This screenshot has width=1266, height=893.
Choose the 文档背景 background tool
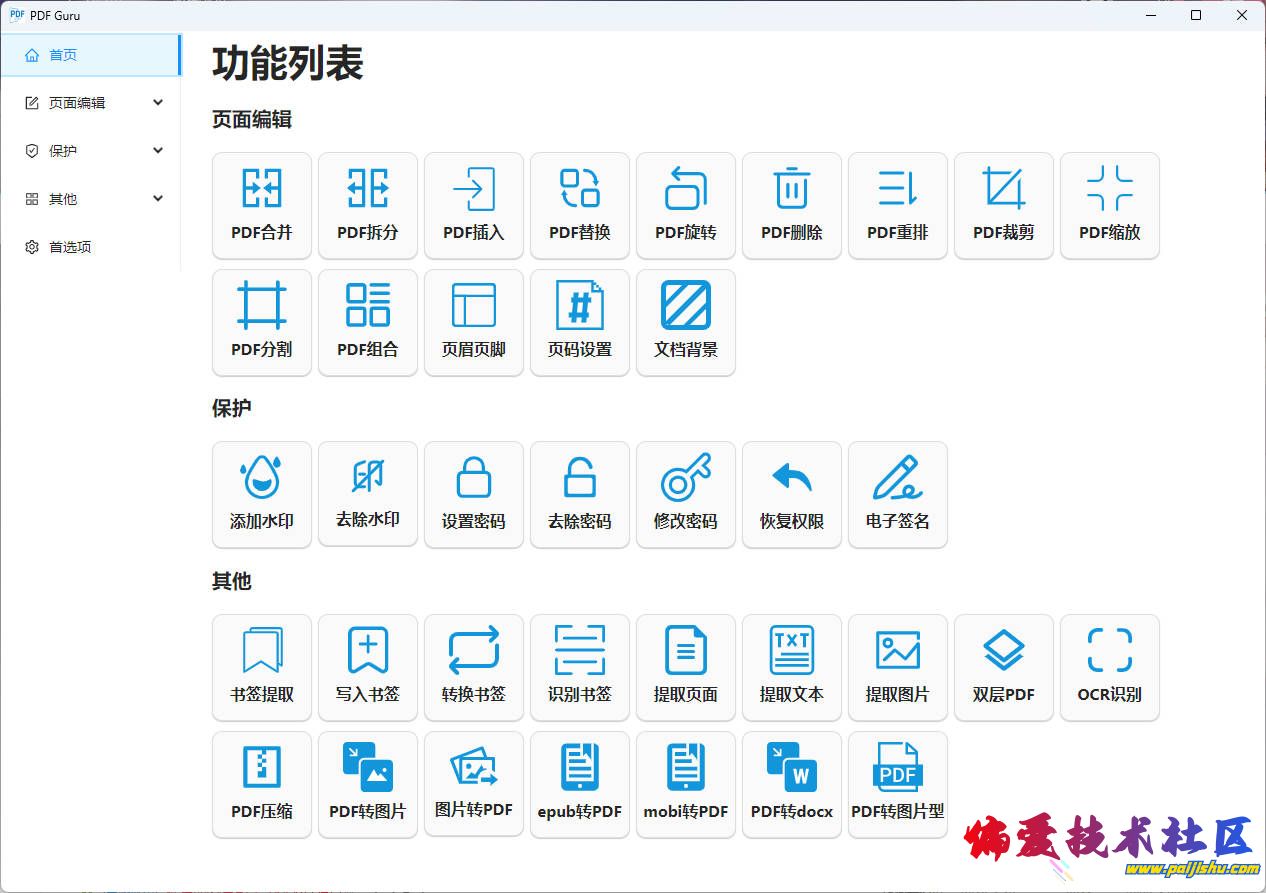[x=686, y=322]
